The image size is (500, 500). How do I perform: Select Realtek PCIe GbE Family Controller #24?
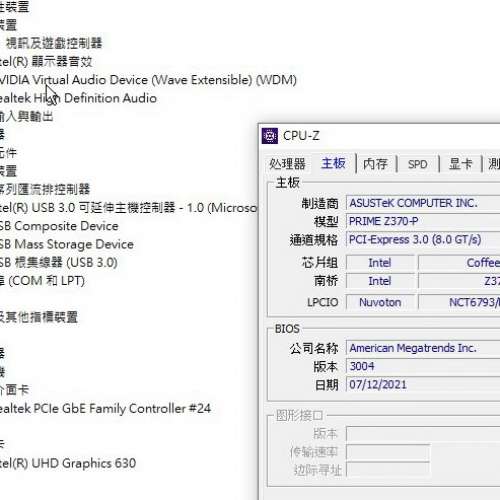pyautogui.click(x=105, y=409)
